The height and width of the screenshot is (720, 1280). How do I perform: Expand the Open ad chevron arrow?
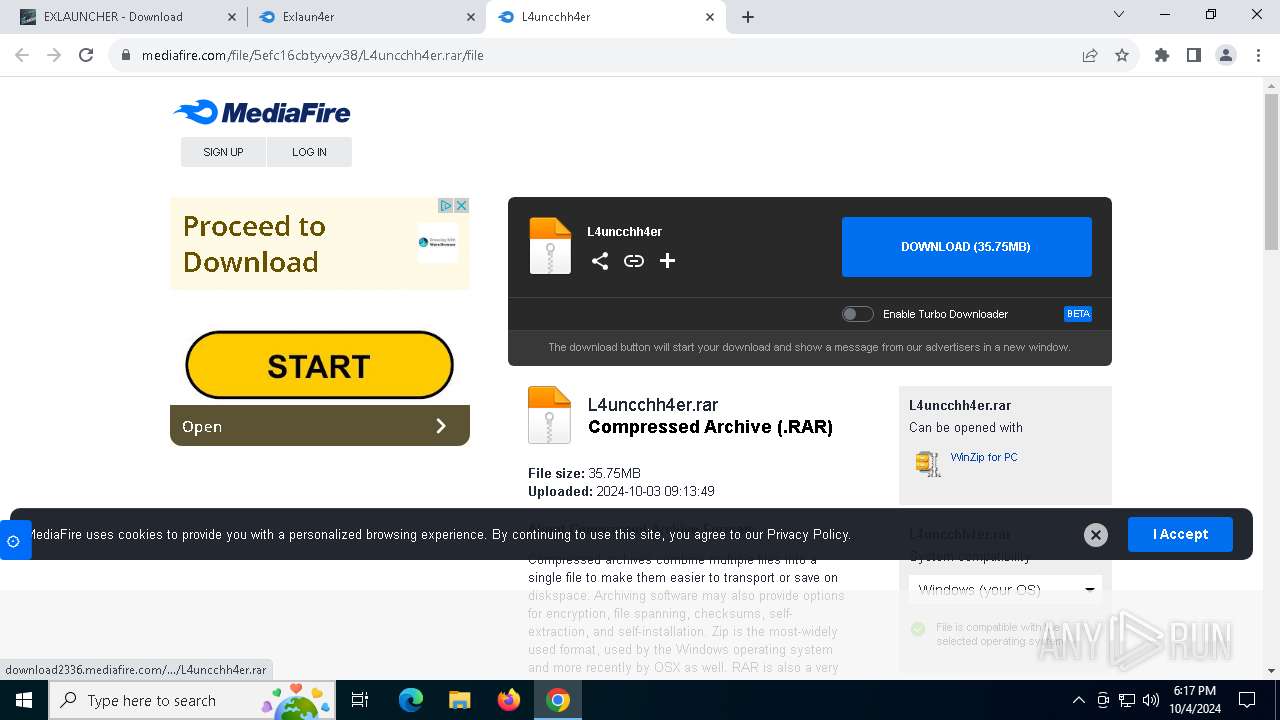pos(441,426)
